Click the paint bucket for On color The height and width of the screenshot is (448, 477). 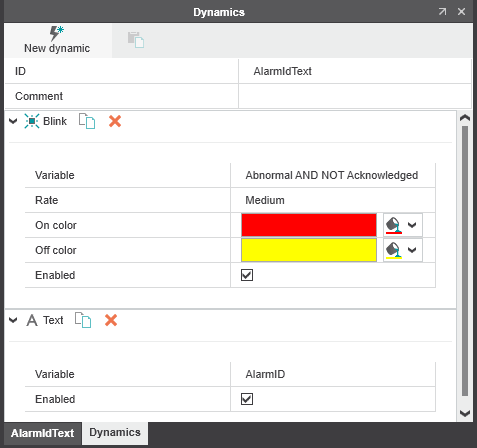[394, 225]
